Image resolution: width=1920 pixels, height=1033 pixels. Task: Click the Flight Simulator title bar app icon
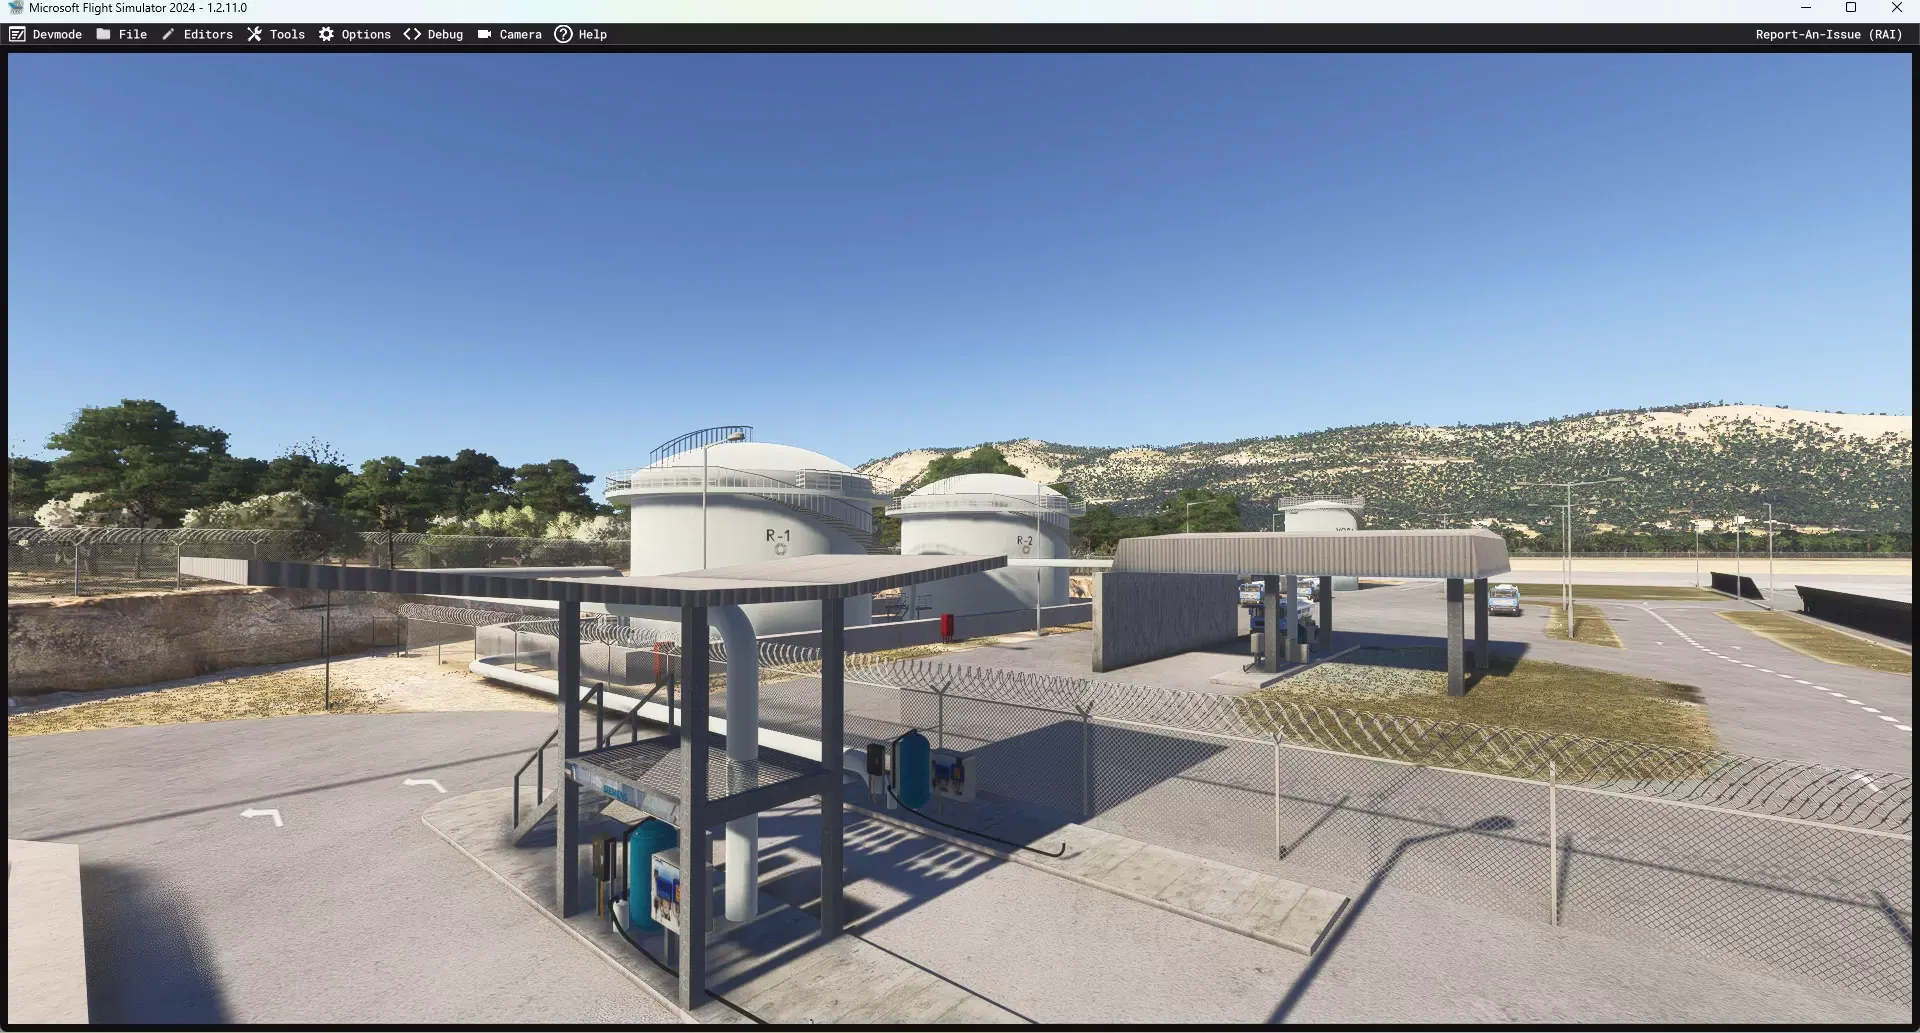[x=15, y=8]
